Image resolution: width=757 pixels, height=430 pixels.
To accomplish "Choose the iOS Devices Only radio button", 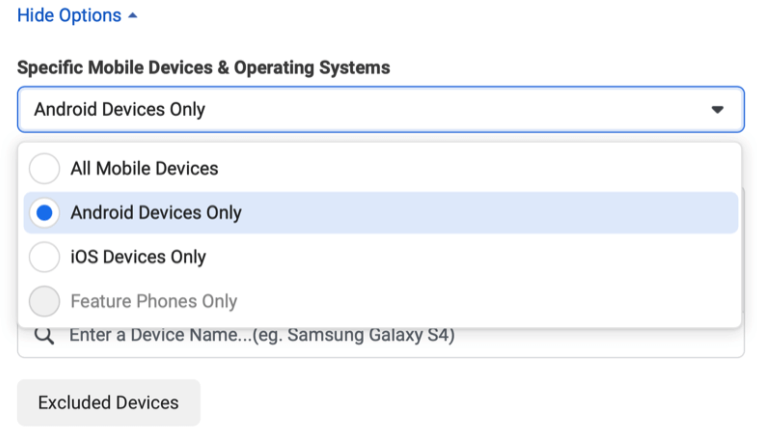I will pos(44,257).
